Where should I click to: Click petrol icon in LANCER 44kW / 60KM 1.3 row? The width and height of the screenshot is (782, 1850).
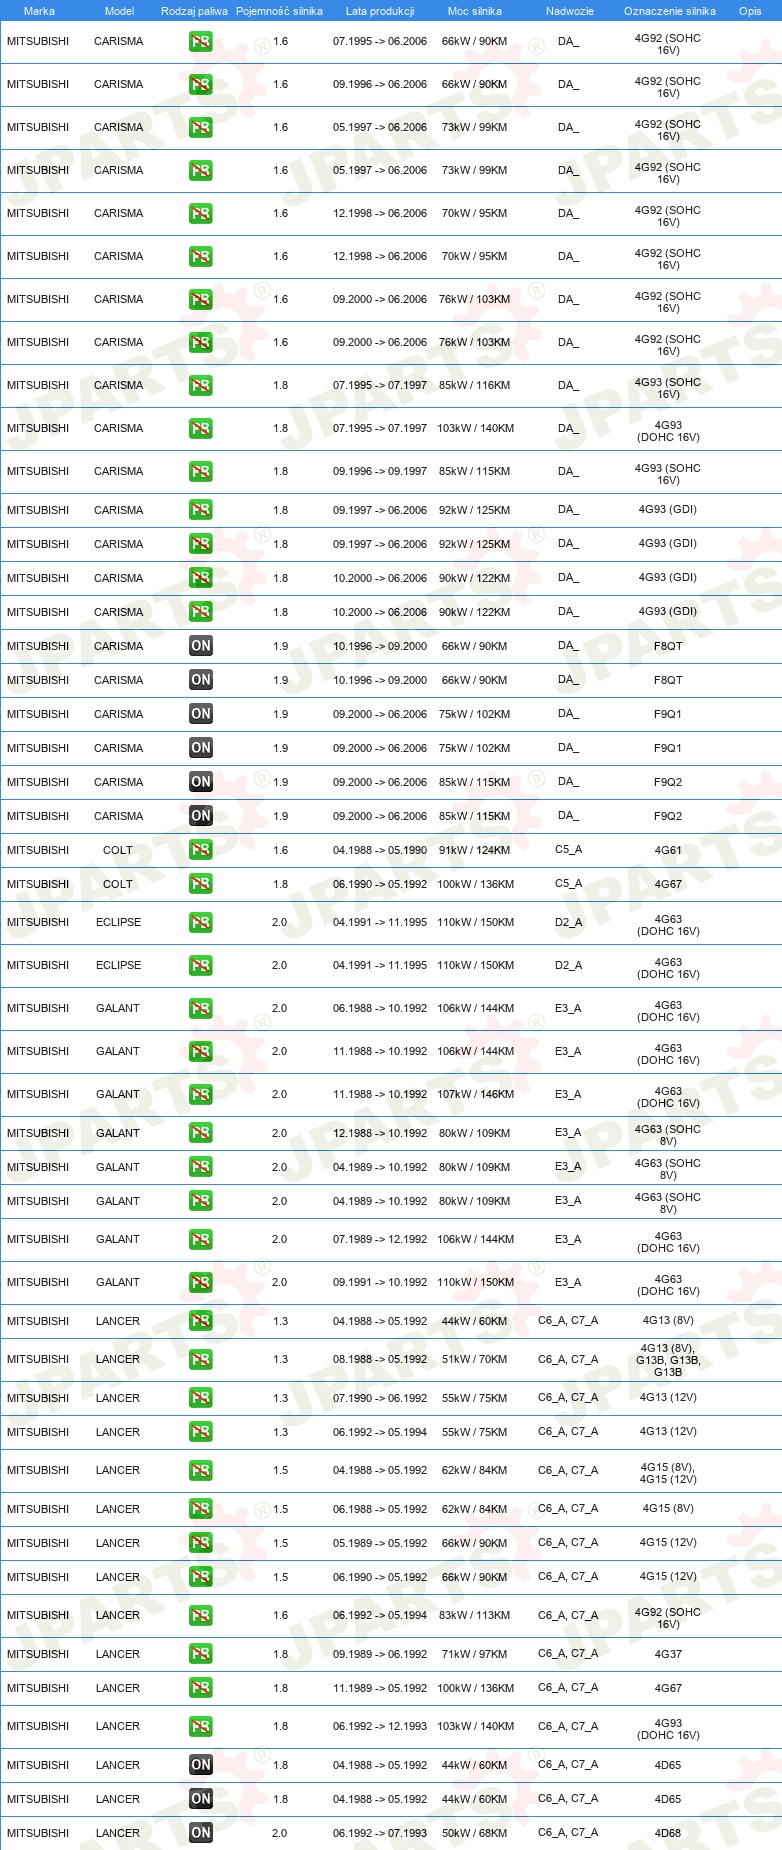click(x=200, y=1321)
